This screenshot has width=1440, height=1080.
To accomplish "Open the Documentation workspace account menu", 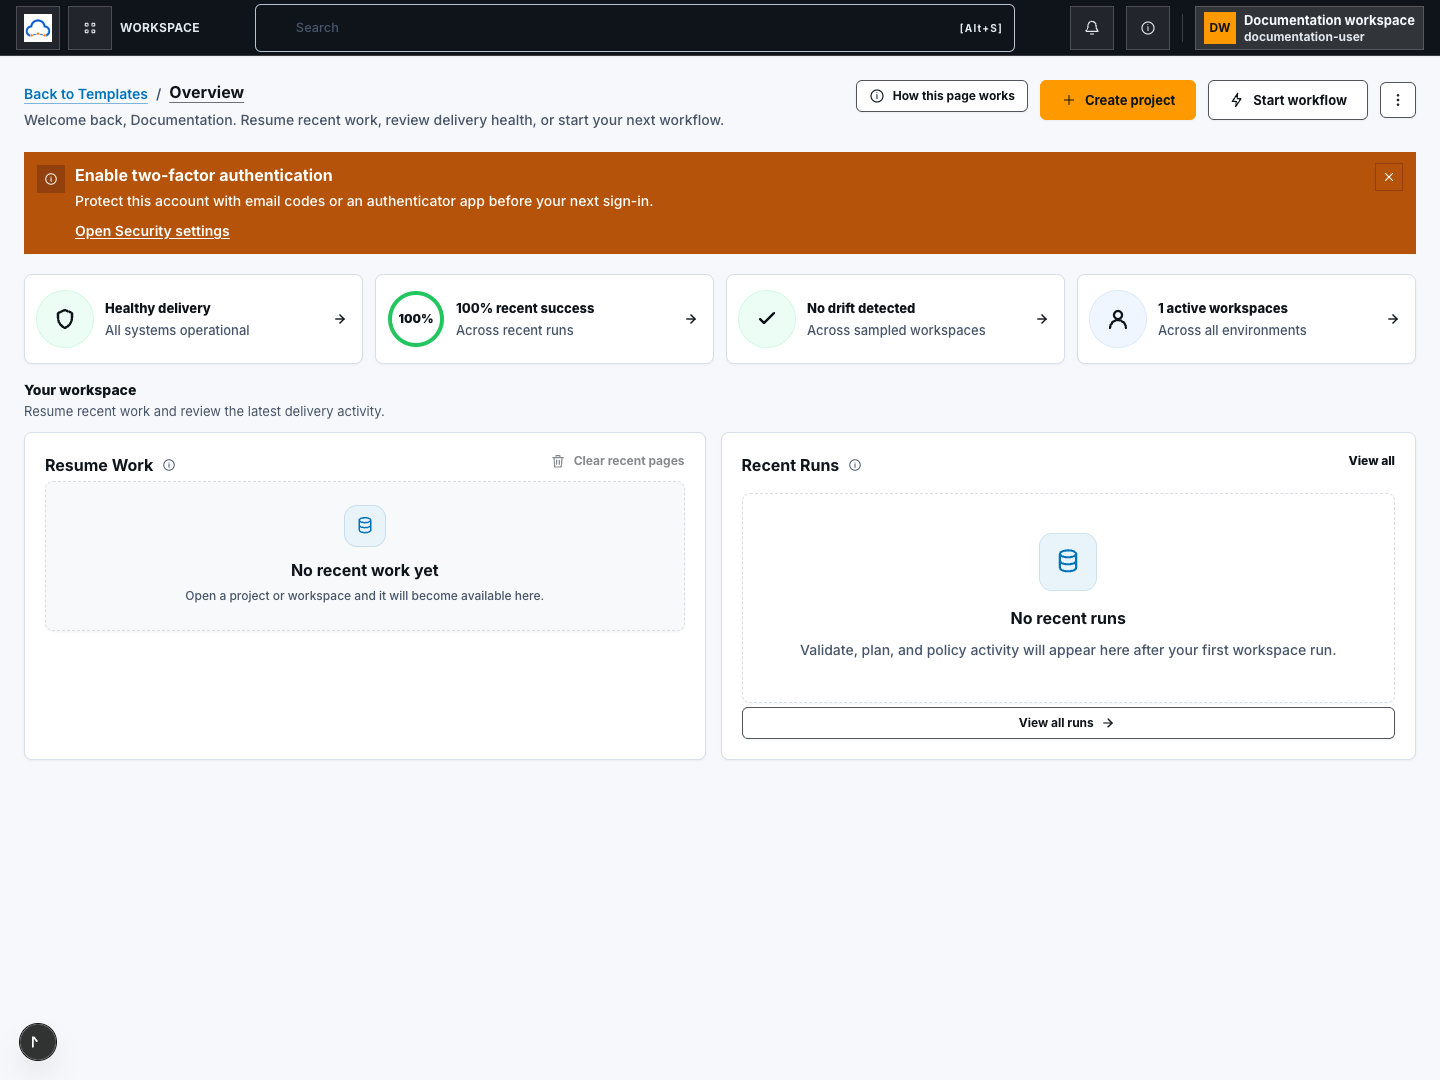I will 1309,28.
